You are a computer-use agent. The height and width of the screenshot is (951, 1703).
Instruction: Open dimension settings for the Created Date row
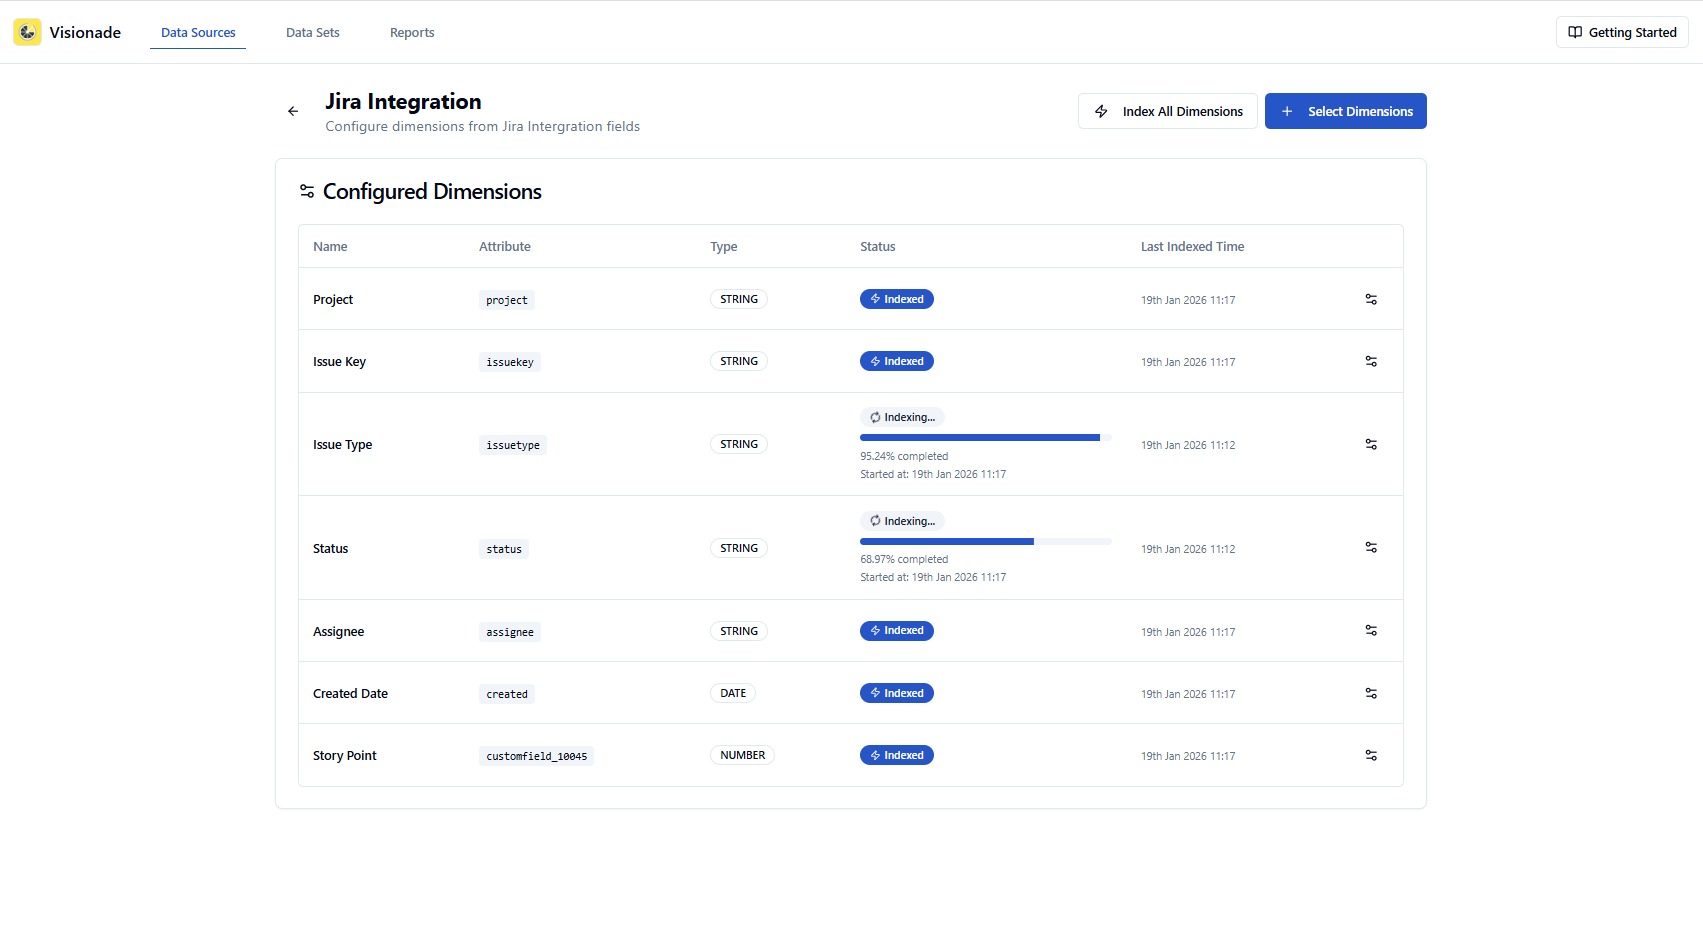coord(1371,693)
